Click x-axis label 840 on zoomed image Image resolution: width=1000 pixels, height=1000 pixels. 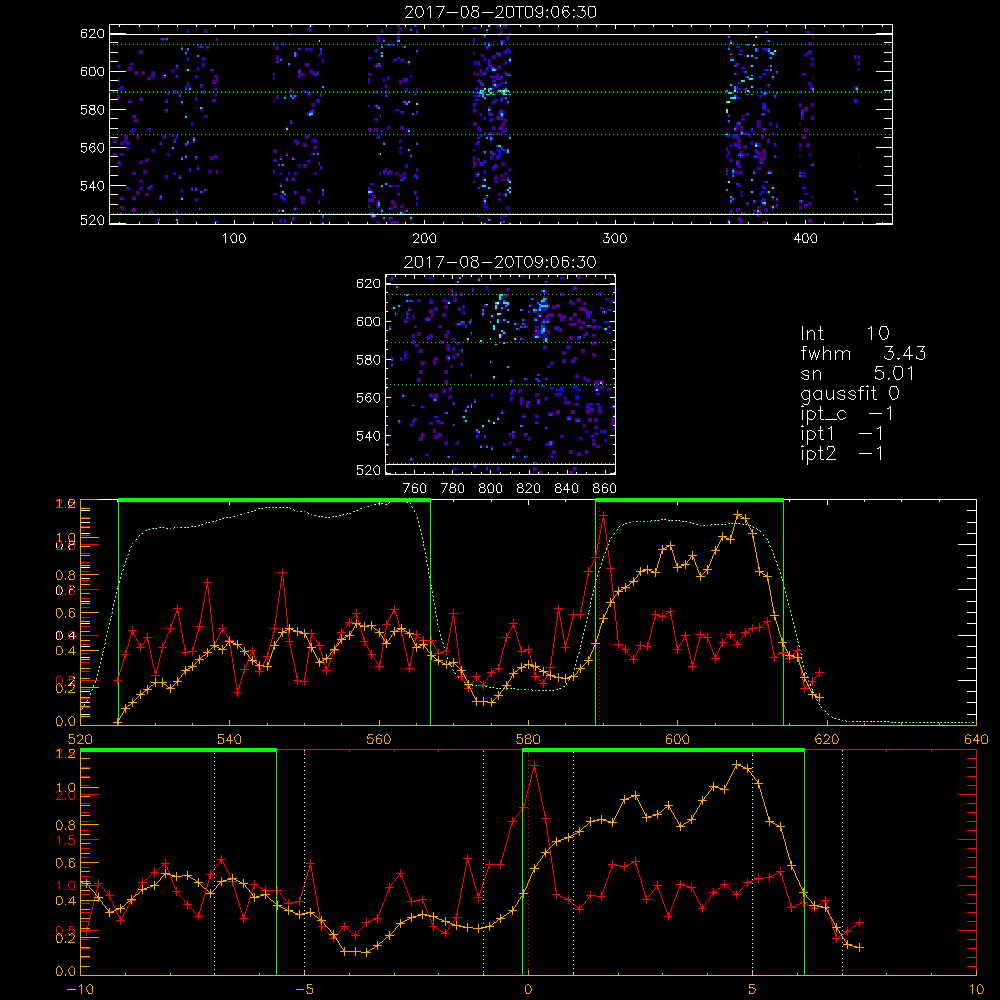[566, 489]
